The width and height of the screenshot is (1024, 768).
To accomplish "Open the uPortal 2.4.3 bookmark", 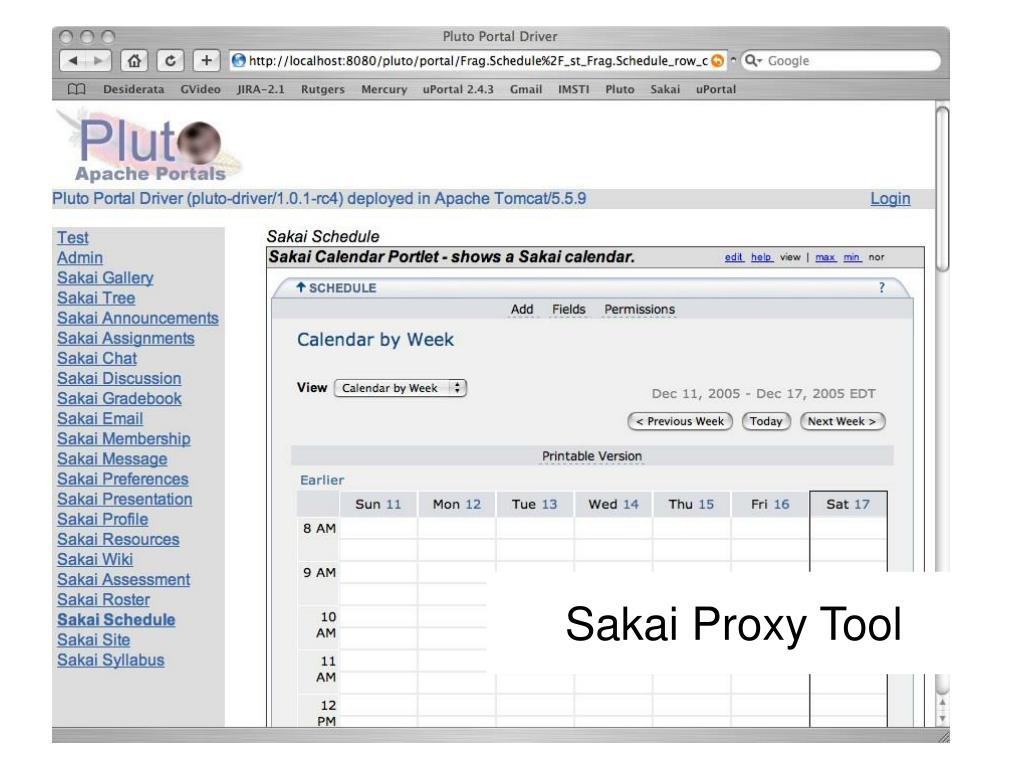I will click(458, 89).
